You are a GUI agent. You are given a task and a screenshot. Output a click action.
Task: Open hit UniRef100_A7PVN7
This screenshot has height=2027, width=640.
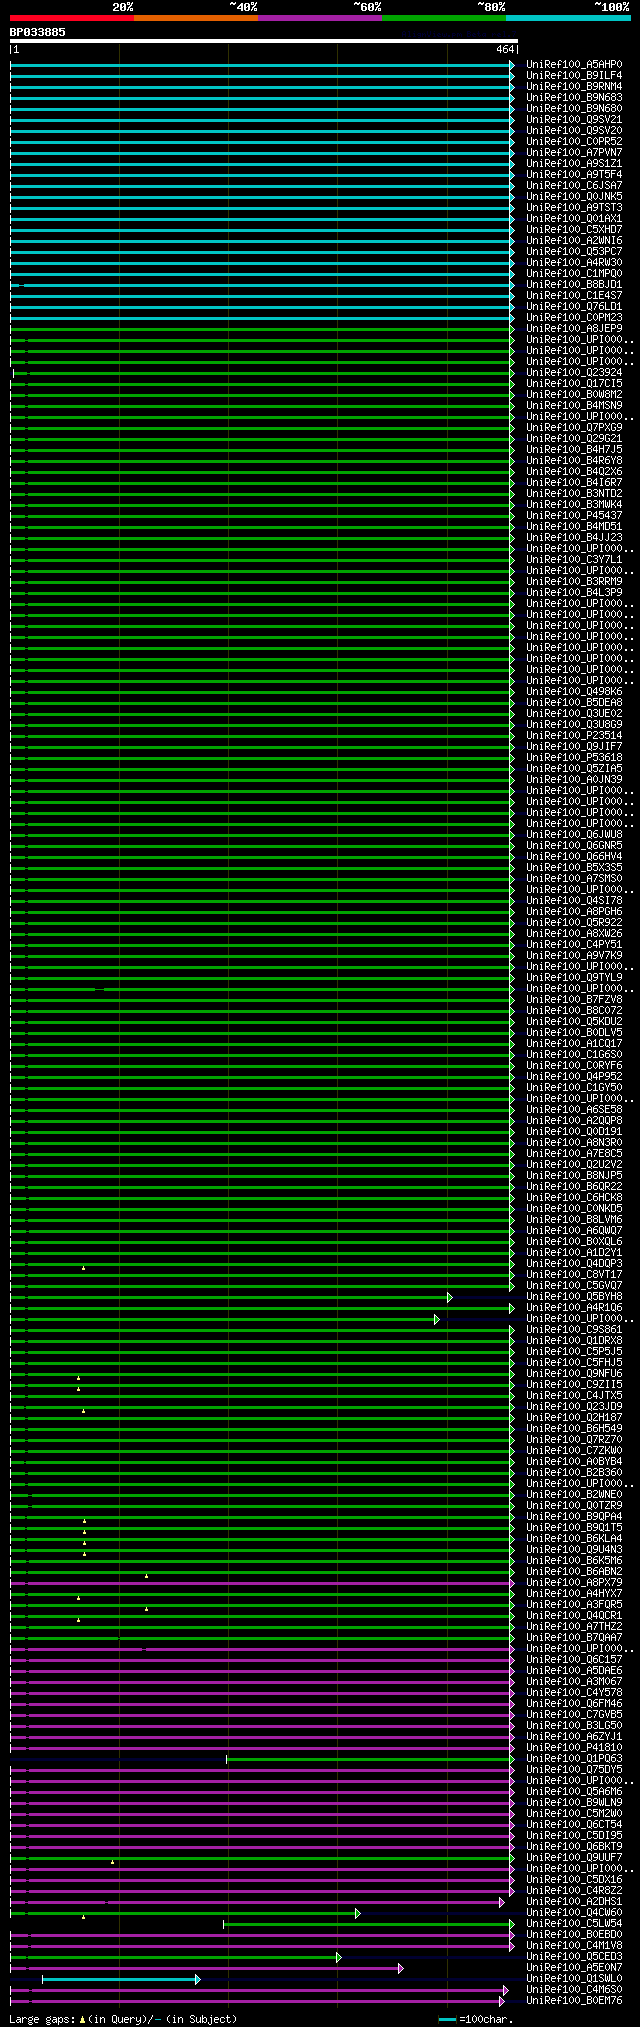574,153
